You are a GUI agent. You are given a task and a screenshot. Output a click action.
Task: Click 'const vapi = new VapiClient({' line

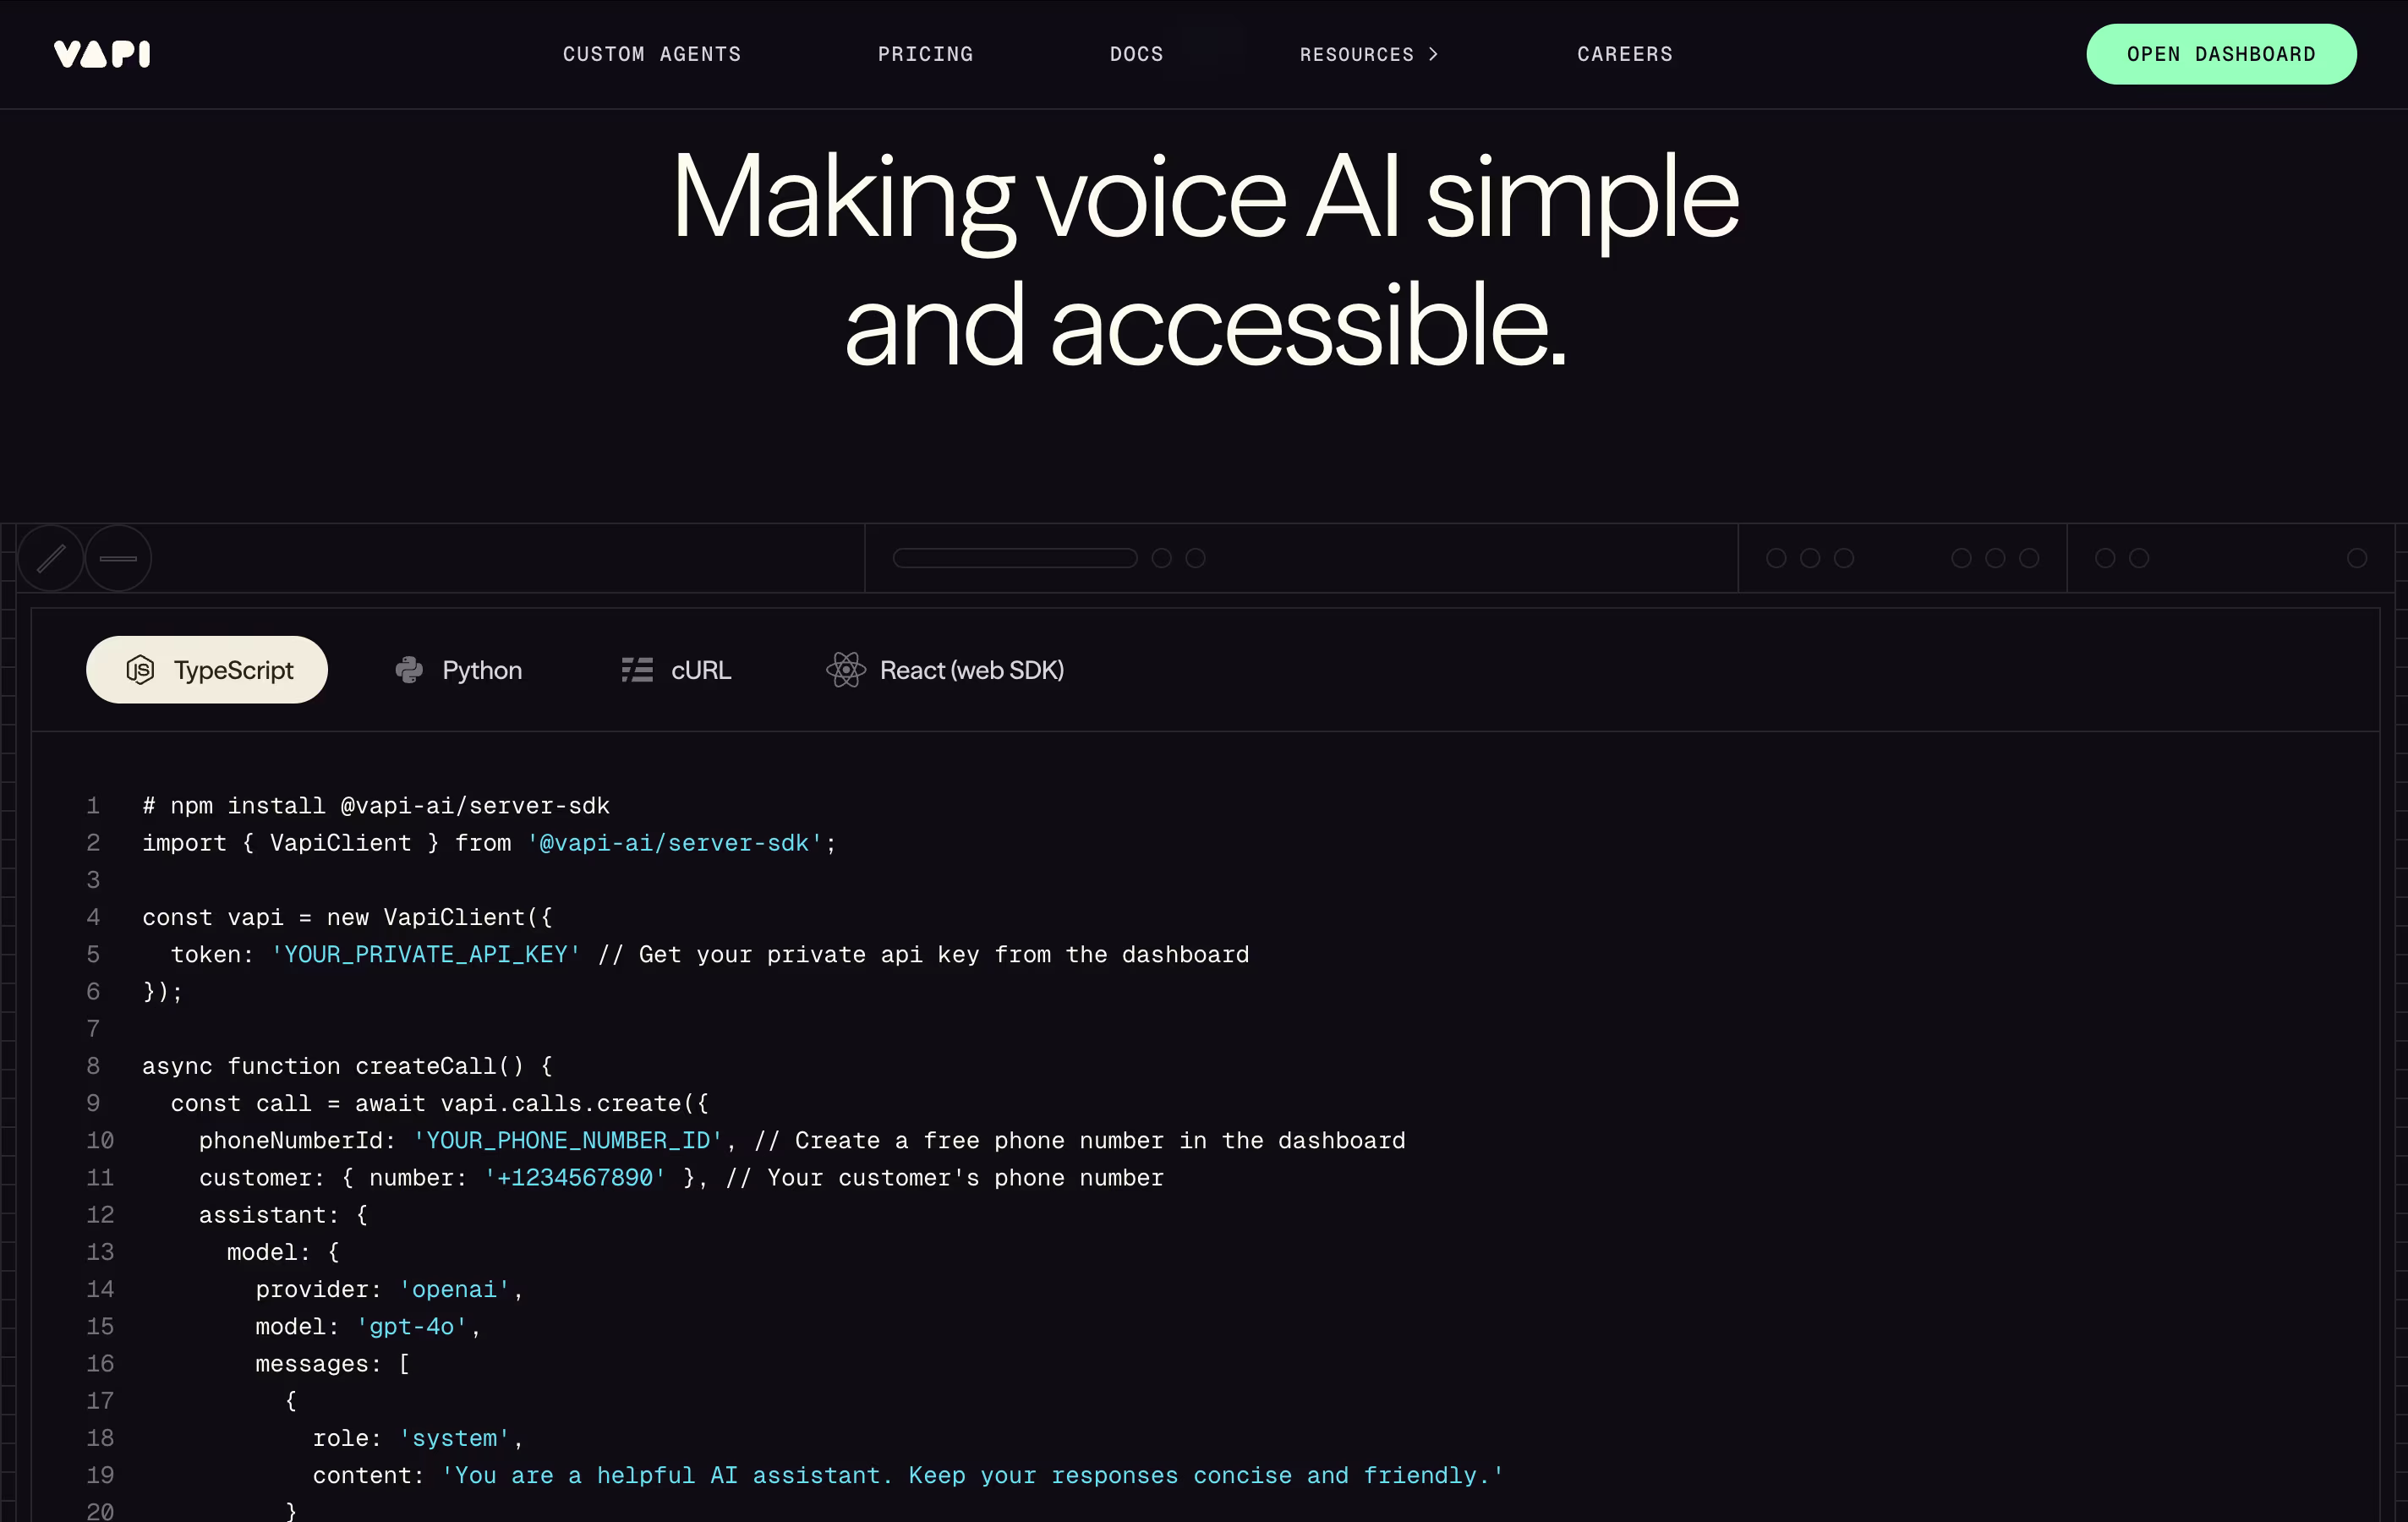pos(348,918)
